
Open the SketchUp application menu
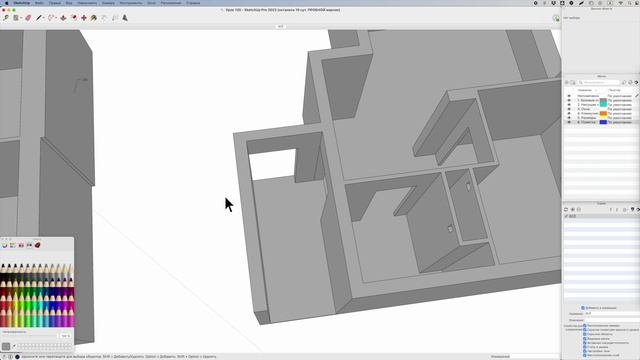pyautogui.click(x=22, y=3)
